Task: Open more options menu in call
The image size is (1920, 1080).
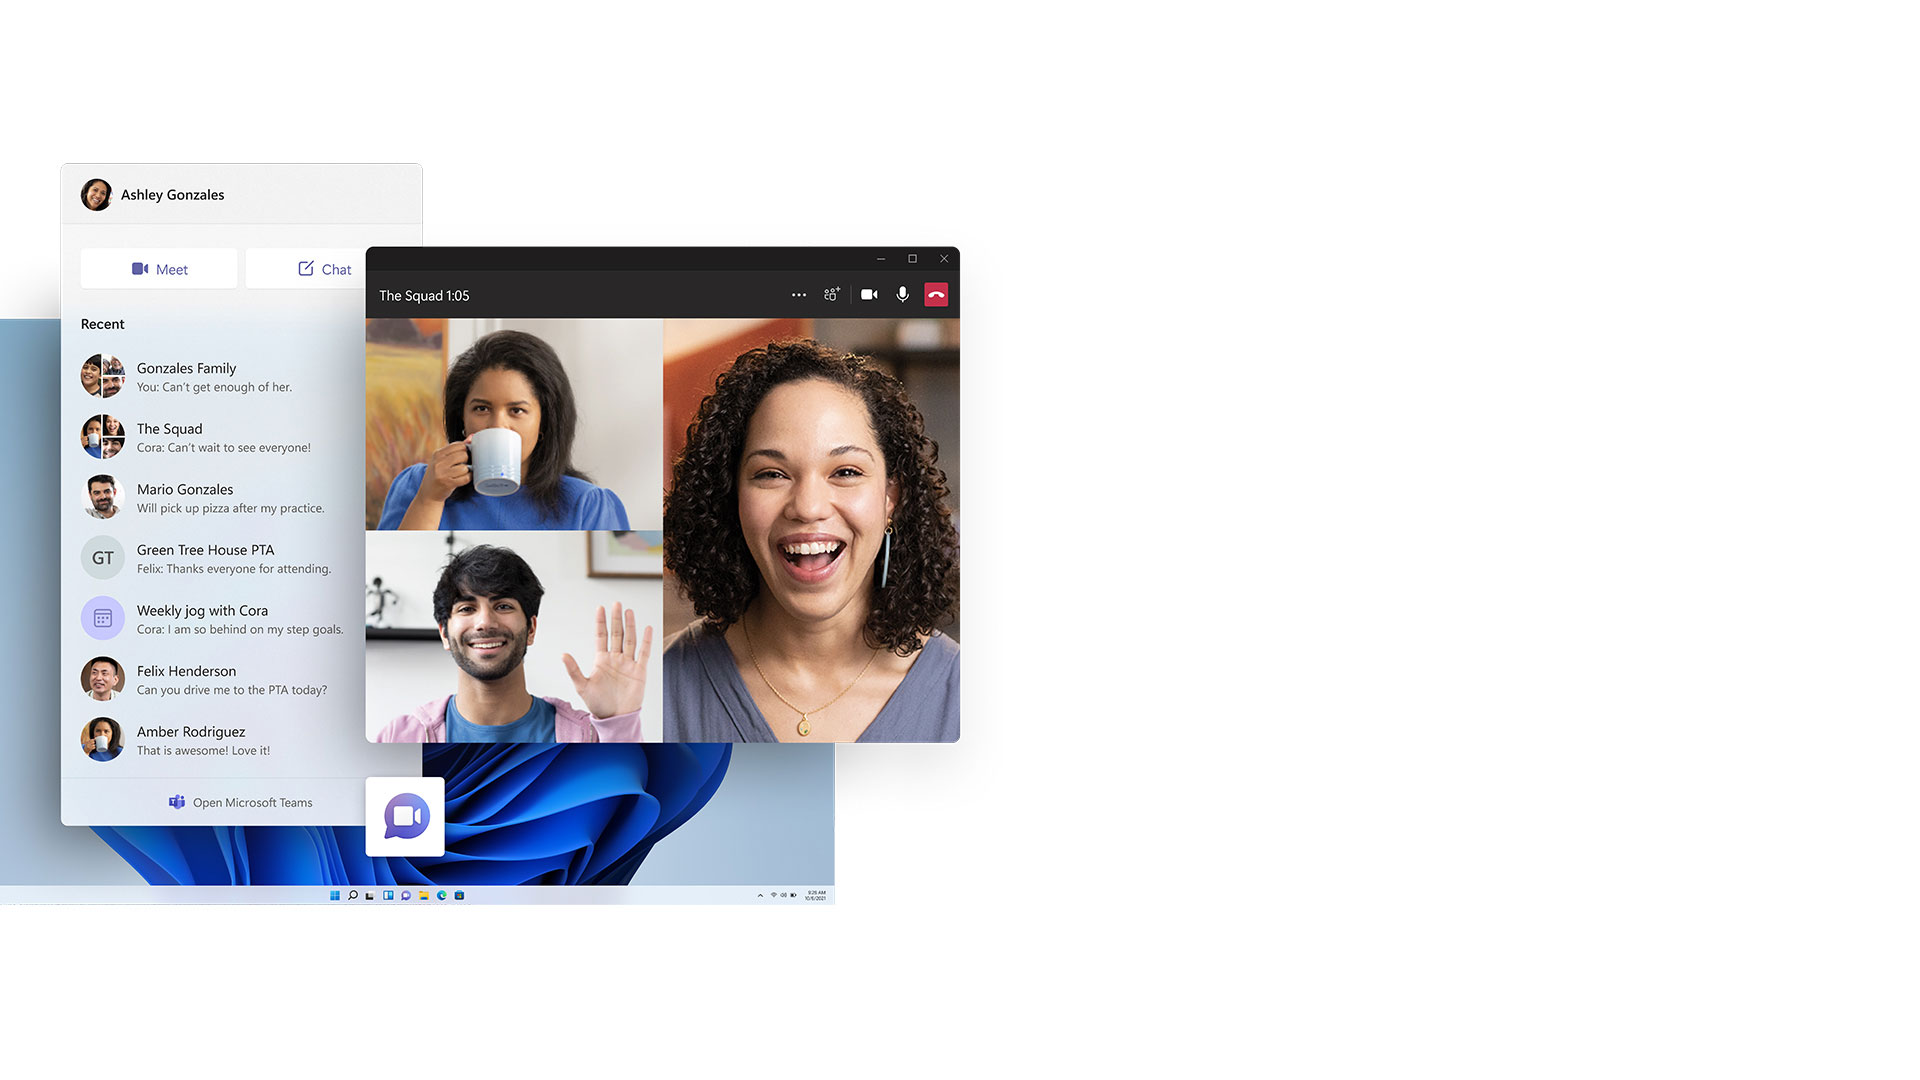Action: (798, 294)
